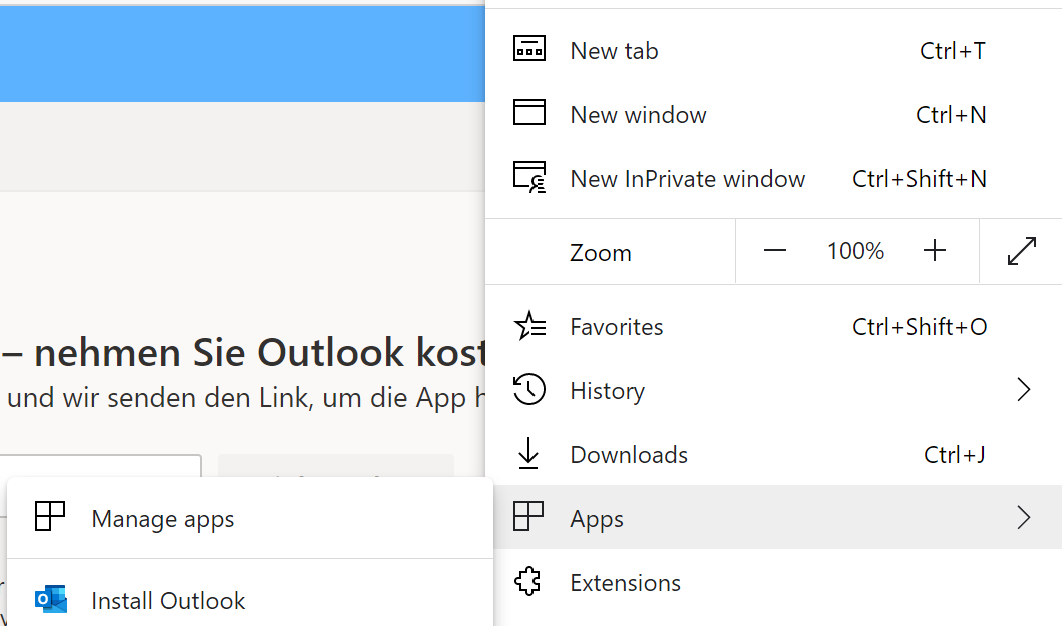The height and width of the screenshot is (626, 1062).
Task: Click the Ctrl+N shortcut text
Action: (951, 114)
